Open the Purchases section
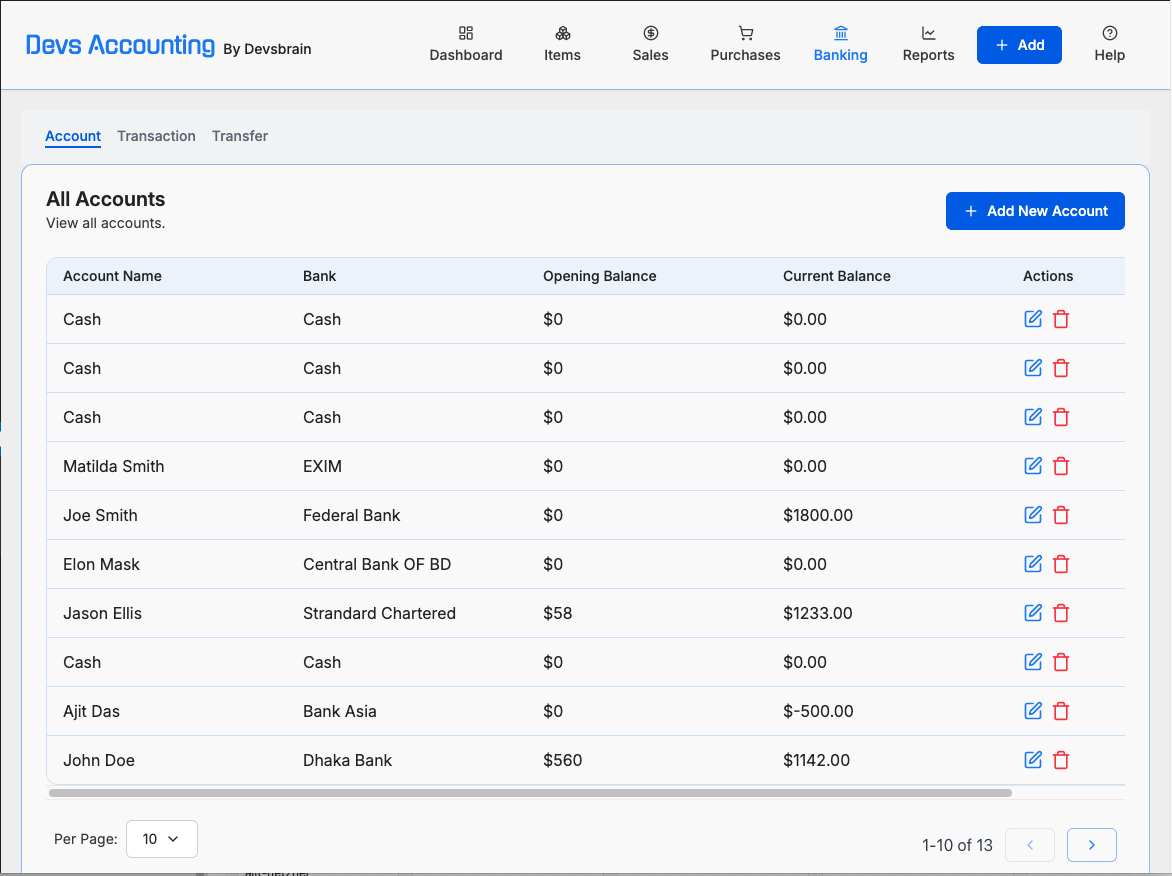The width and height of the screenshot is (1172, 876). pos(745,44)
